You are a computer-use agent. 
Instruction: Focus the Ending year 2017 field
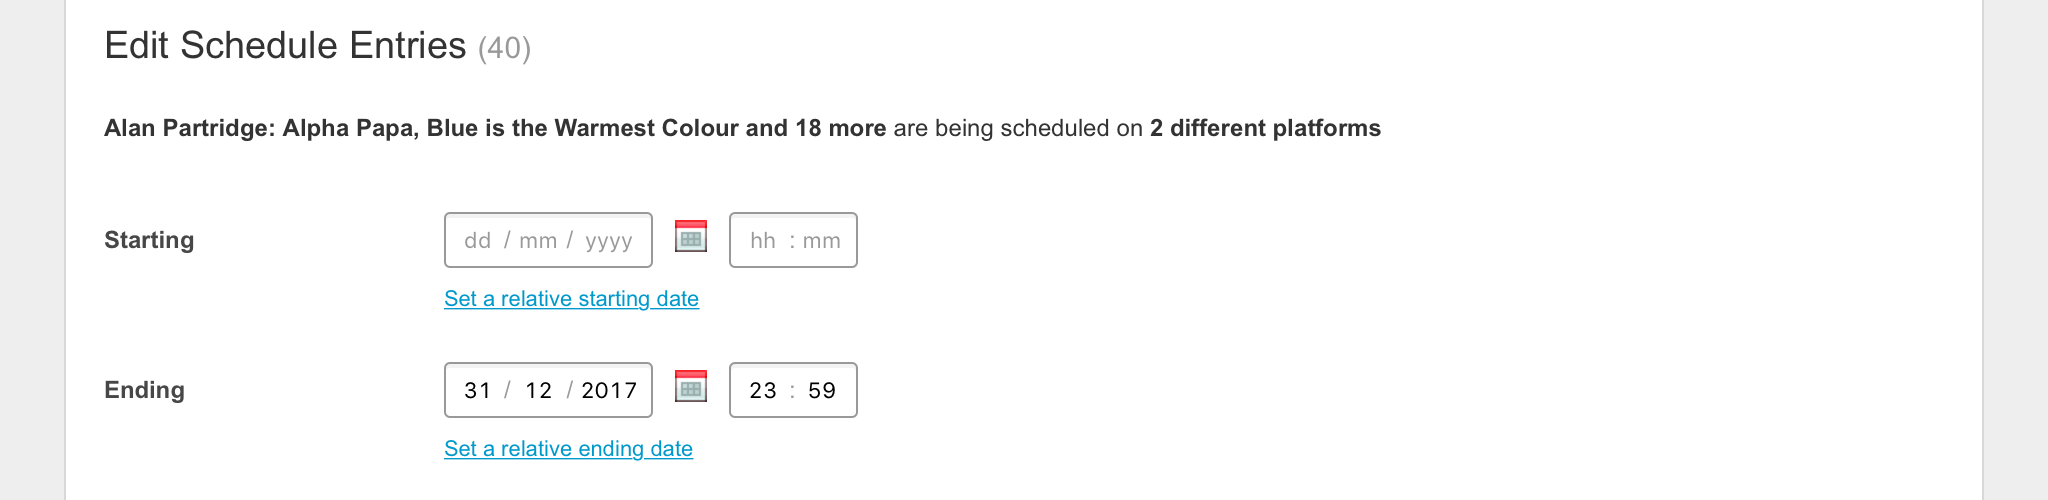point(609,391)
